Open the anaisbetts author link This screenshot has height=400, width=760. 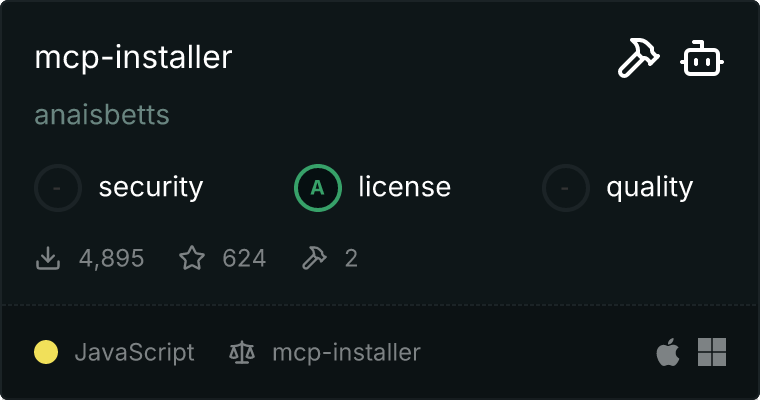click(x=102, y=115)
